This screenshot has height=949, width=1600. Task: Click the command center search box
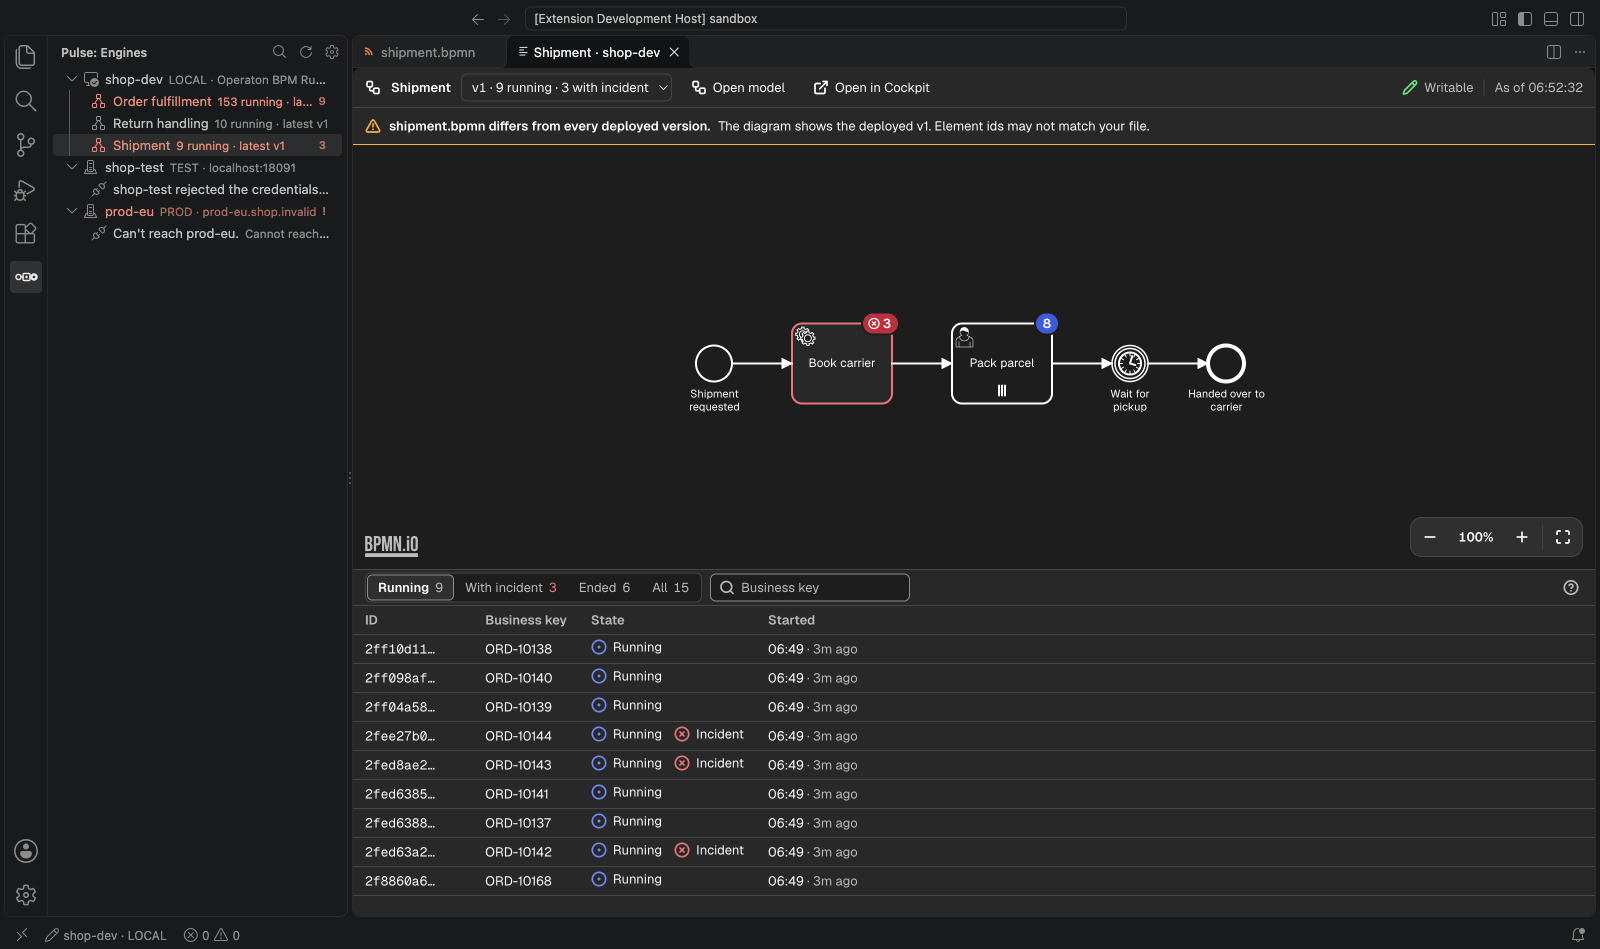coord(826,19)
